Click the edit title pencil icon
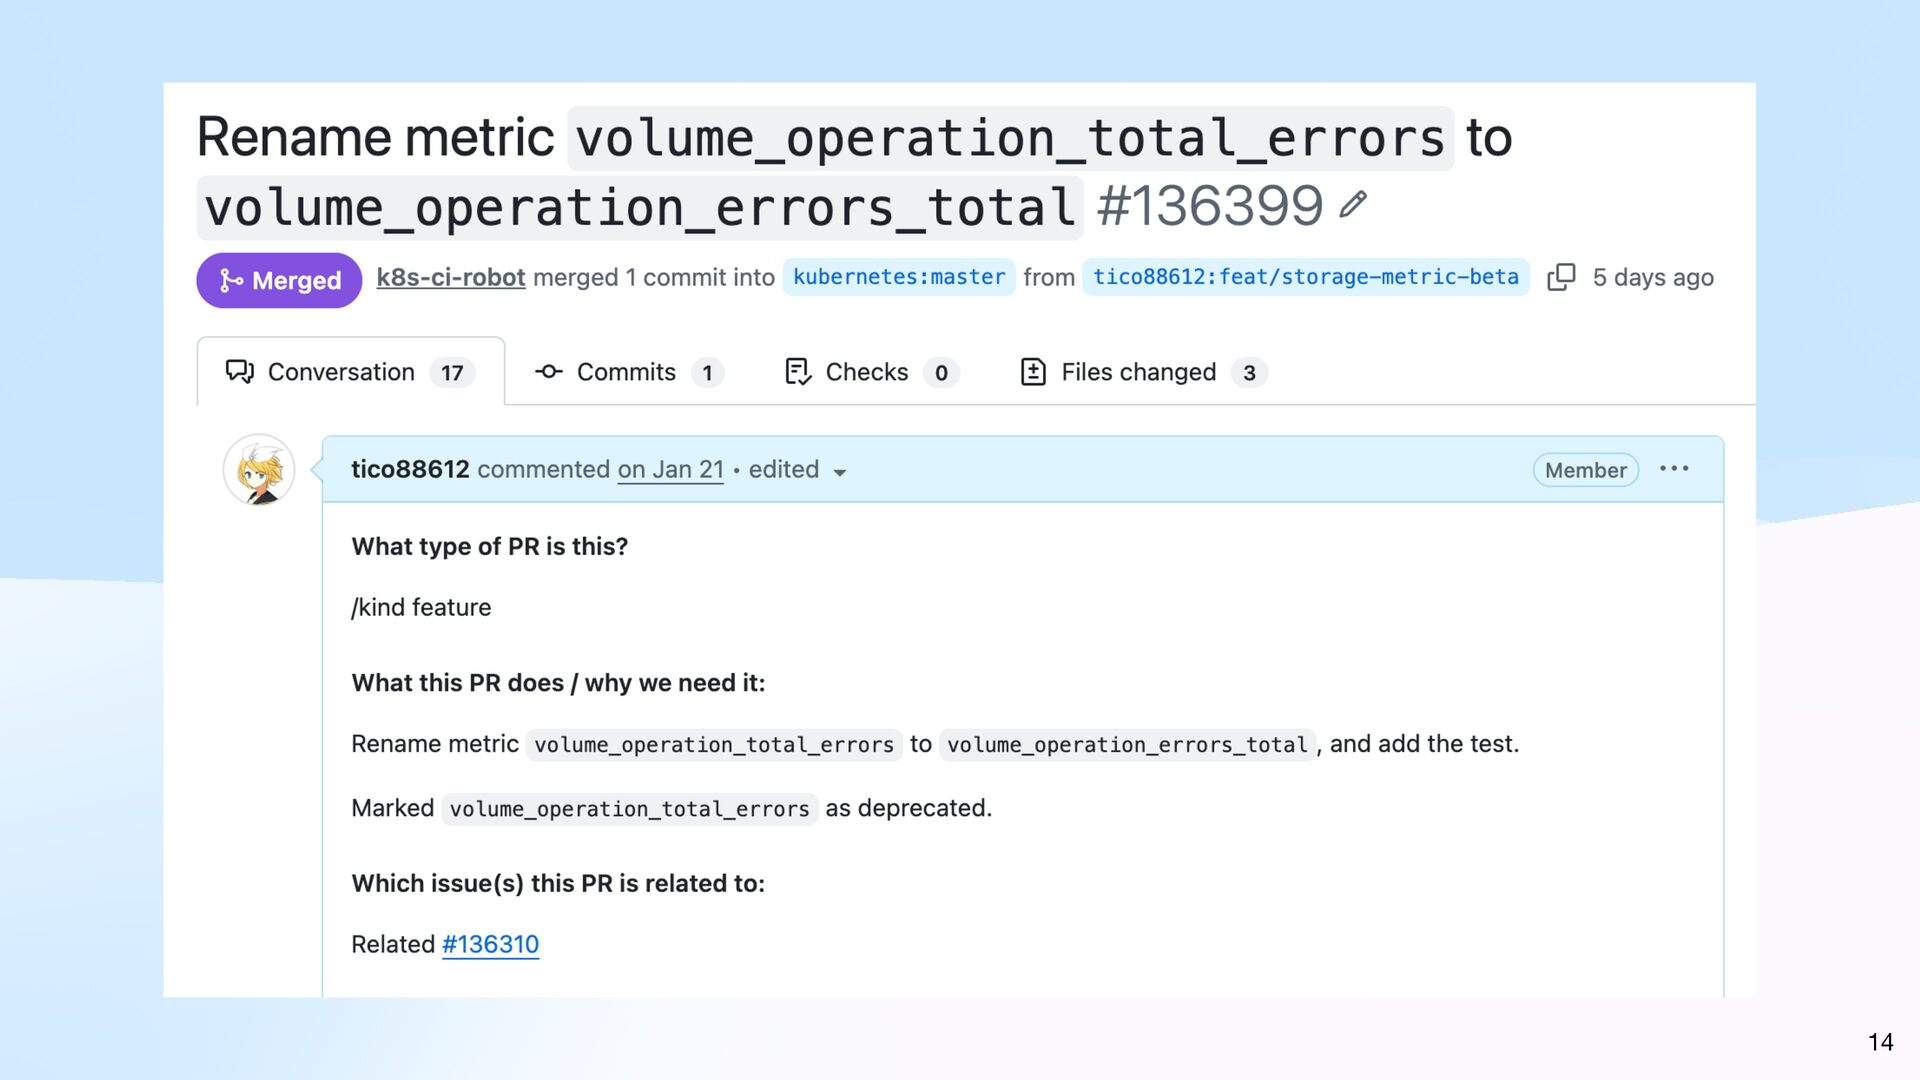Image resolution: width=1920 pixels, height=1080 pixels. coord(1353,204)
